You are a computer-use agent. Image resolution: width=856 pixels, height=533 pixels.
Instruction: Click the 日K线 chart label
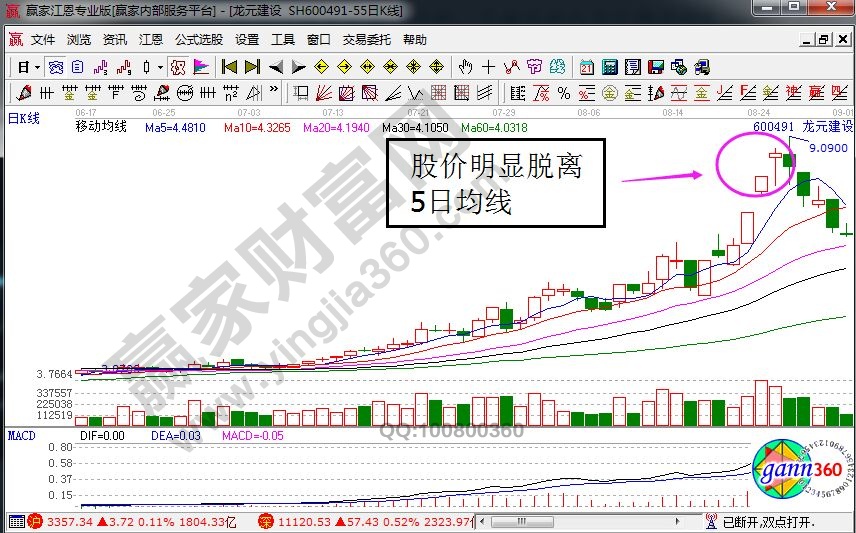click(x=23, y=118)
